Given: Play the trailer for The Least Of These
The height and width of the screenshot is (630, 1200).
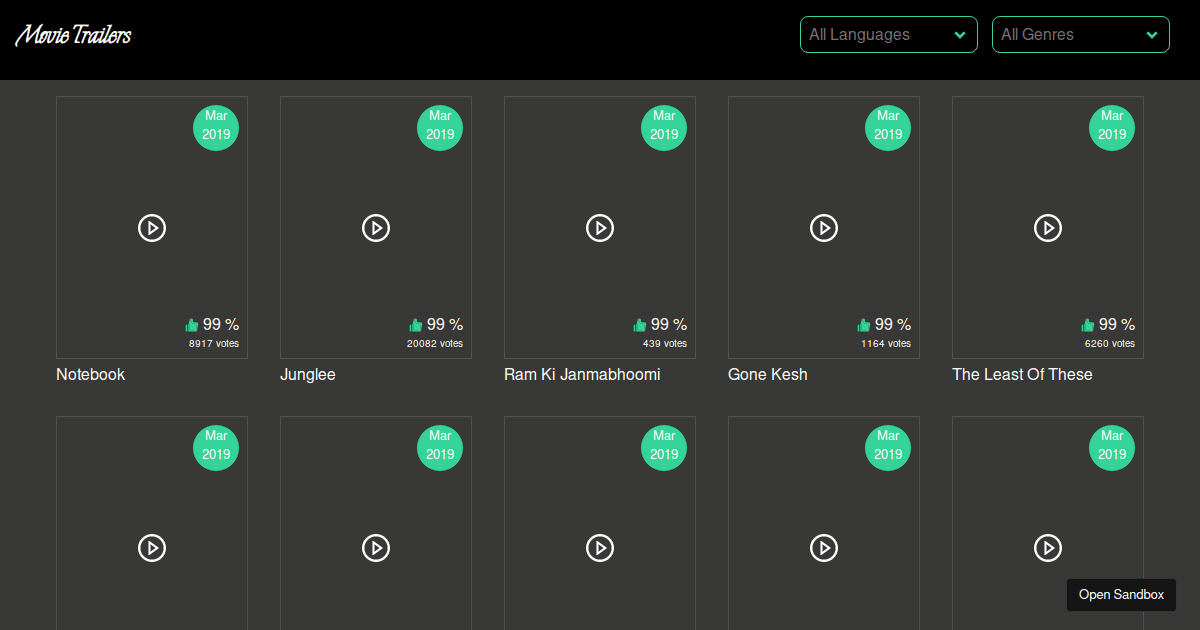Looking at the screenshot, I should 1048,228.
